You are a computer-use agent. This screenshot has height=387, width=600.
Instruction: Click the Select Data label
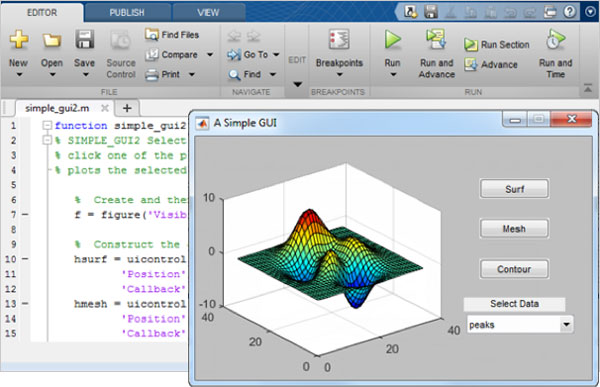(x=514, y=304)
